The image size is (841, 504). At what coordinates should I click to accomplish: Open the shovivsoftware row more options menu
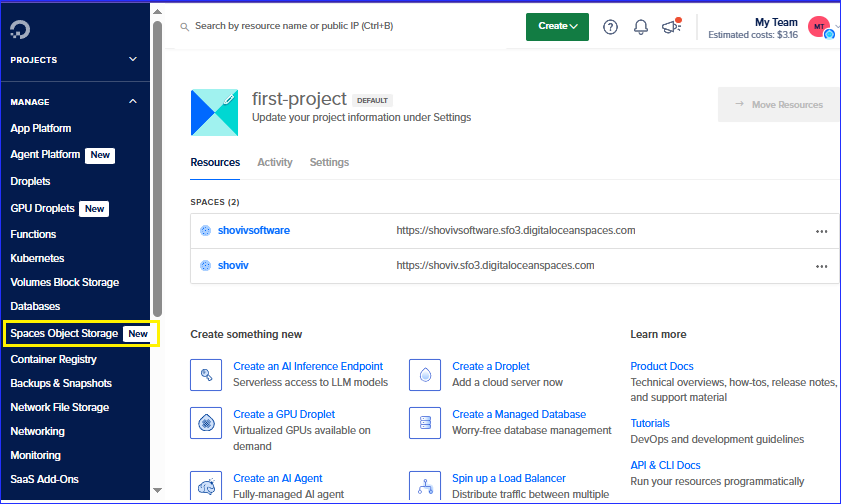click(821, 231)
